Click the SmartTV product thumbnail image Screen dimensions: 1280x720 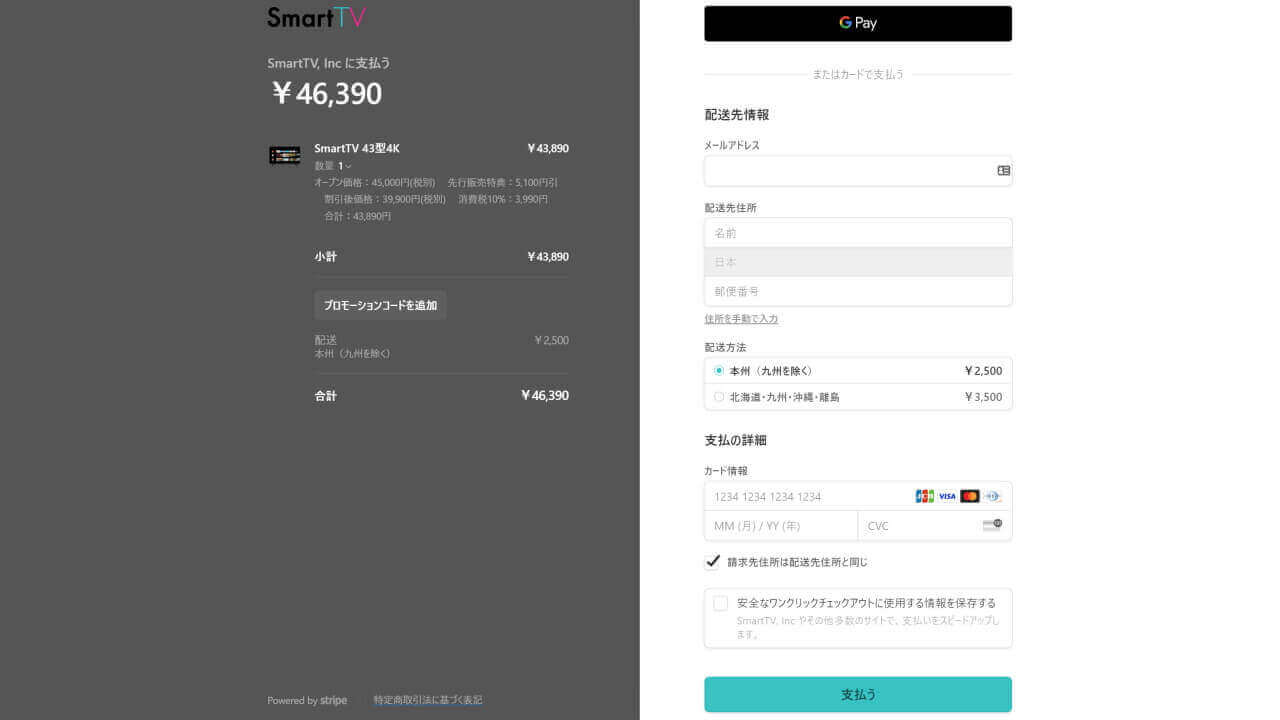(285, 156)
